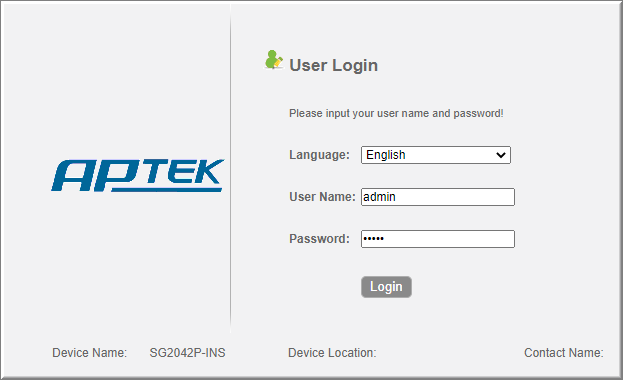Focus the Password input field
The height and width of the screenshot is (380, 623).
coord(438,239)
